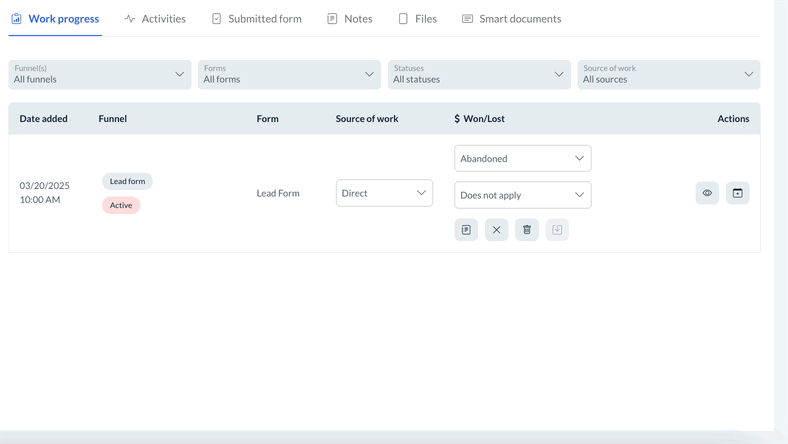Go to the Notes tab
This screenshot has height=444, width=788.
pyautogui.click(x=350, y=19)
